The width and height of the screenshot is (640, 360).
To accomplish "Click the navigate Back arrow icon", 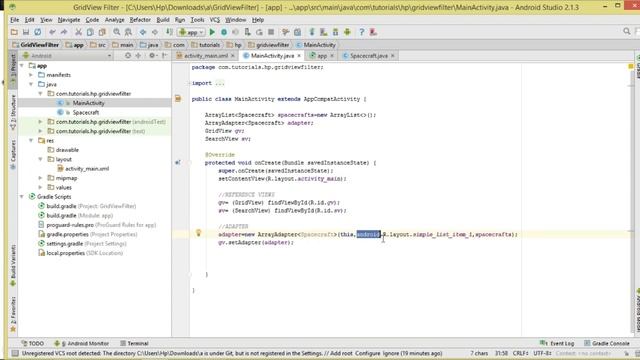I will pos(143,32).
